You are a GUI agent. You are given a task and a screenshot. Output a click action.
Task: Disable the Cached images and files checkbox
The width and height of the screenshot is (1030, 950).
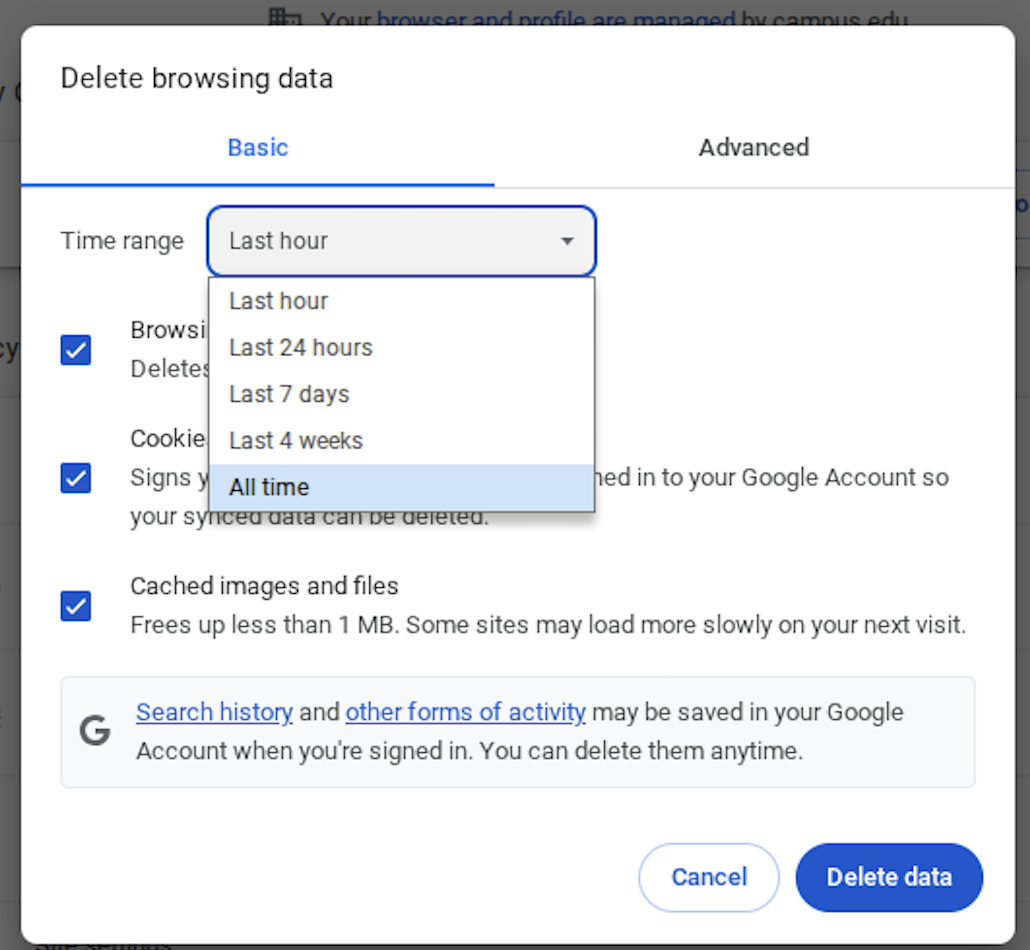[76, 606]
